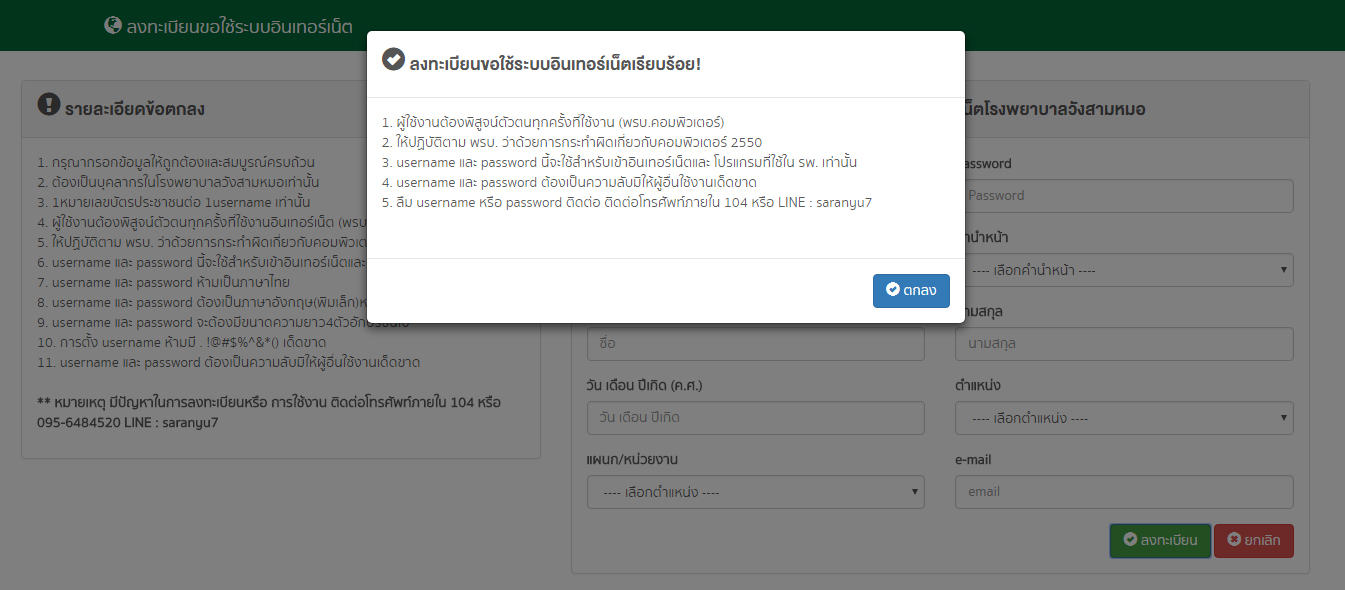Click the checkmark icon in the dialog title
This screenshot has height=590, width=1345.
coord(394,60)
